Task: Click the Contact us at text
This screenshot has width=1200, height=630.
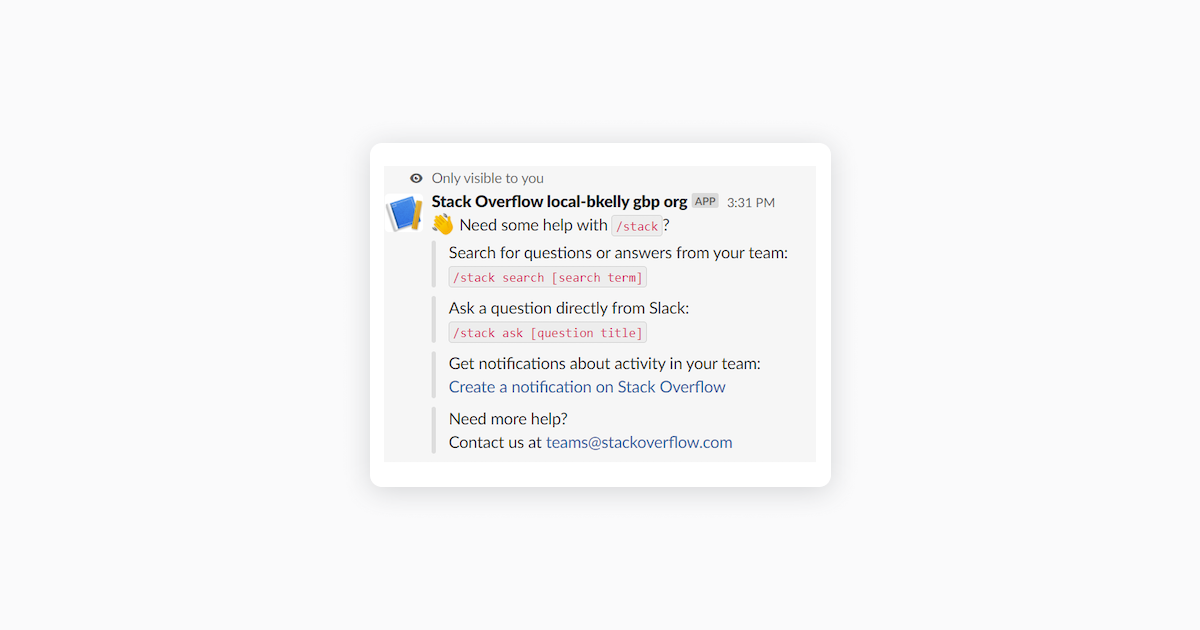Action: coord(495,442)
